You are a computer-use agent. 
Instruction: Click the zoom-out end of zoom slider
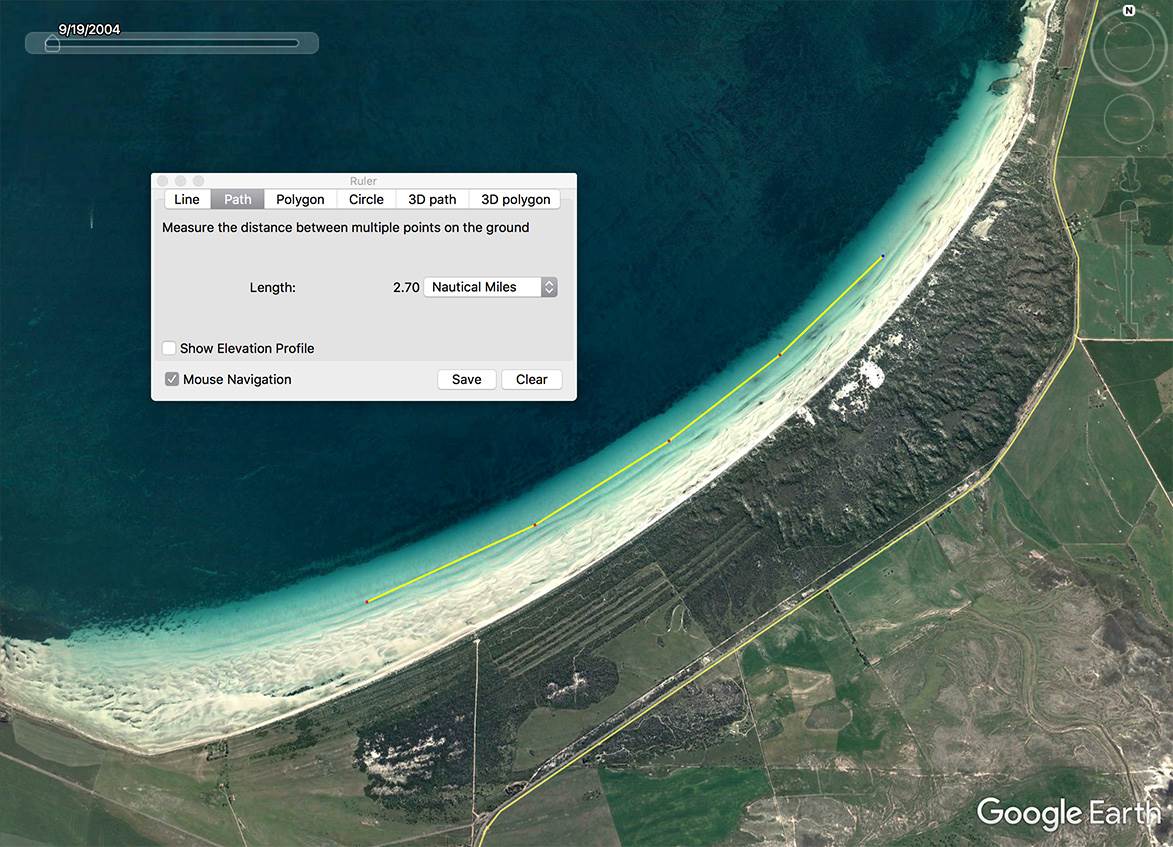click(x=1128, y=331)
